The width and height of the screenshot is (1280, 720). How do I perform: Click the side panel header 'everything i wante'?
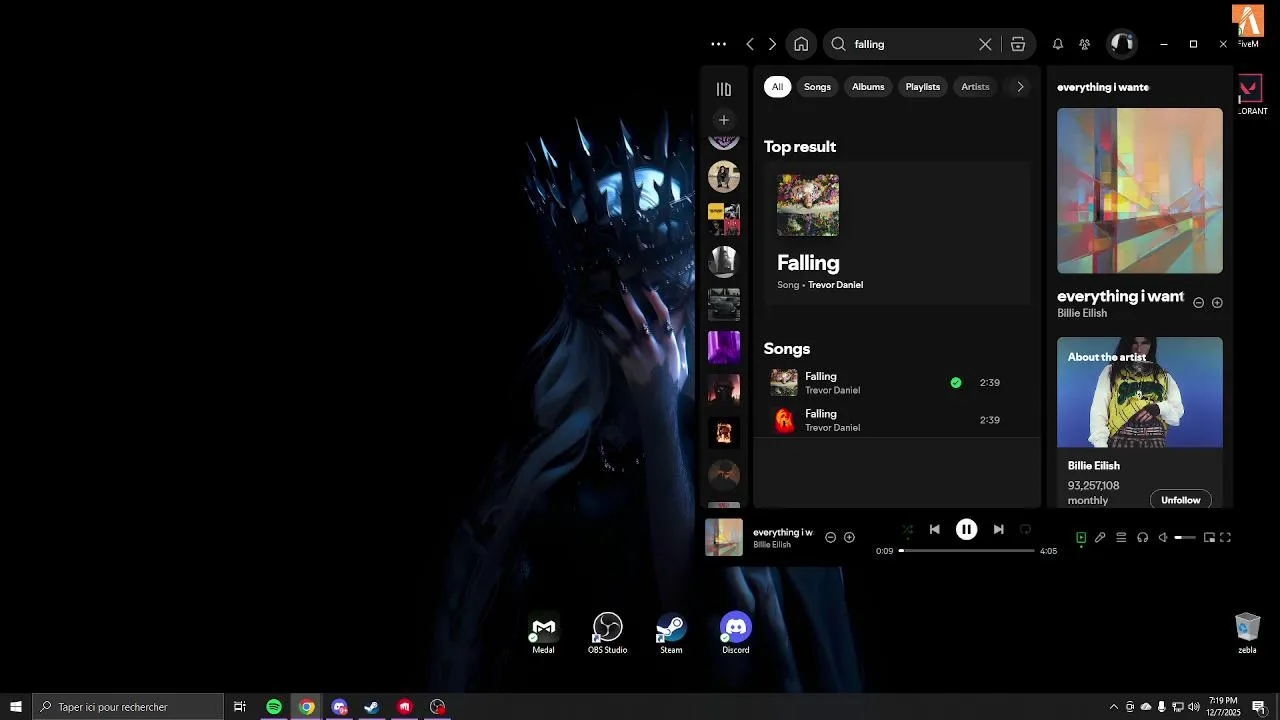(x=1103, y=87)
